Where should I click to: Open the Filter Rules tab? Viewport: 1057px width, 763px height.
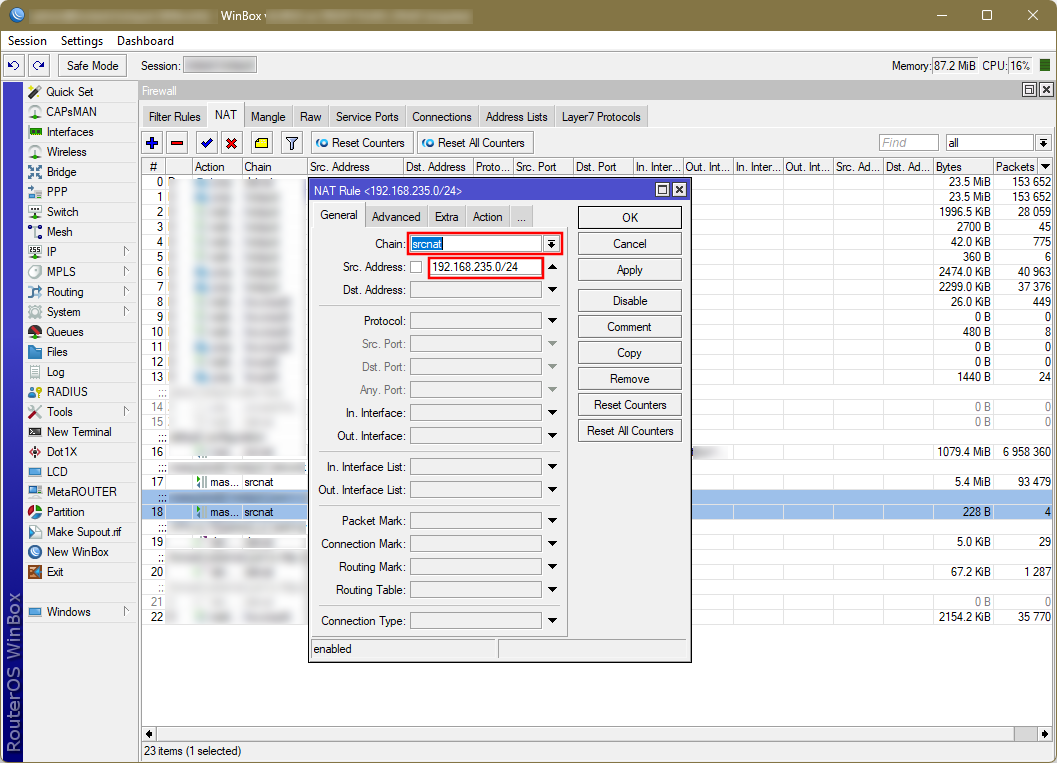[174, 117]
